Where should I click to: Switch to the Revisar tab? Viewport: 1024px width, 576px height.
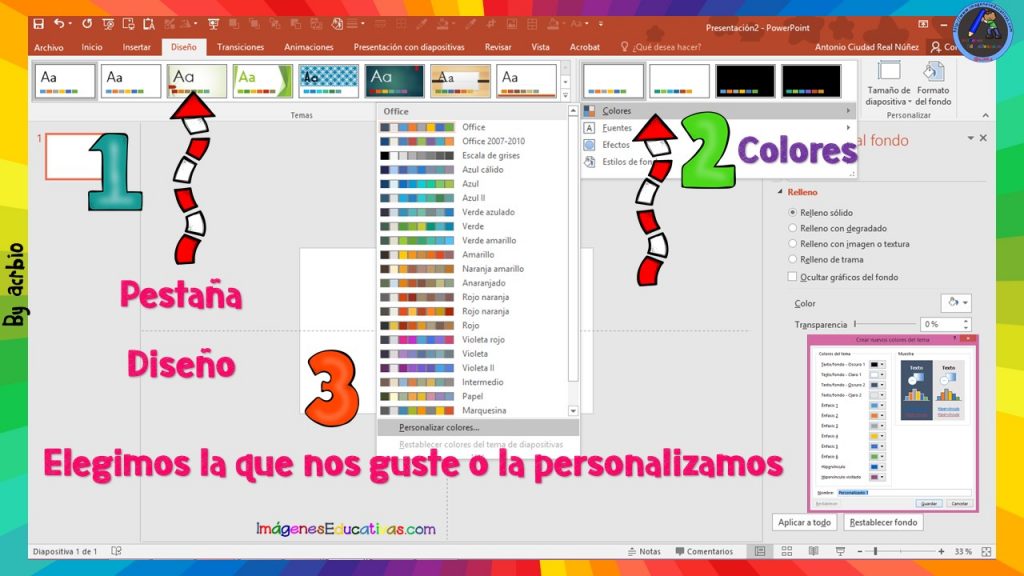tap(498, 47)
